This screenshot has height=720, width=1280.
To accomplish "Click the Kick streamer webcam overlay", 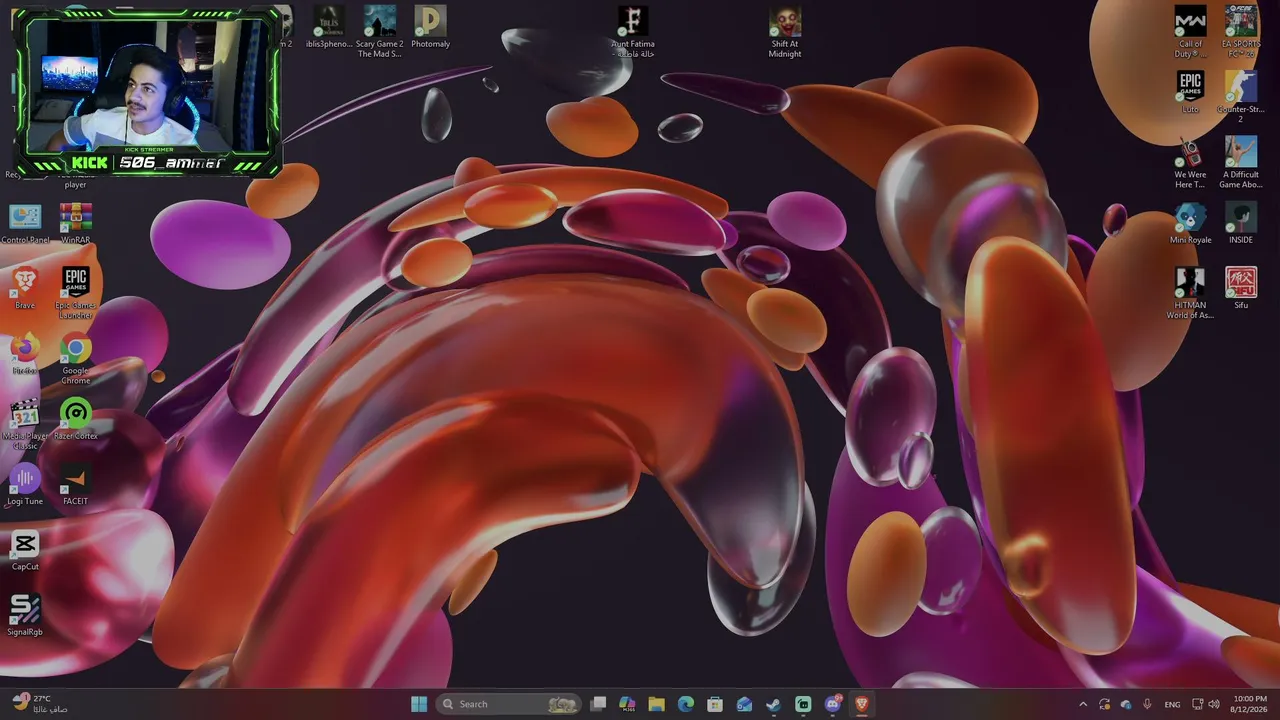I will coord(146,92).
